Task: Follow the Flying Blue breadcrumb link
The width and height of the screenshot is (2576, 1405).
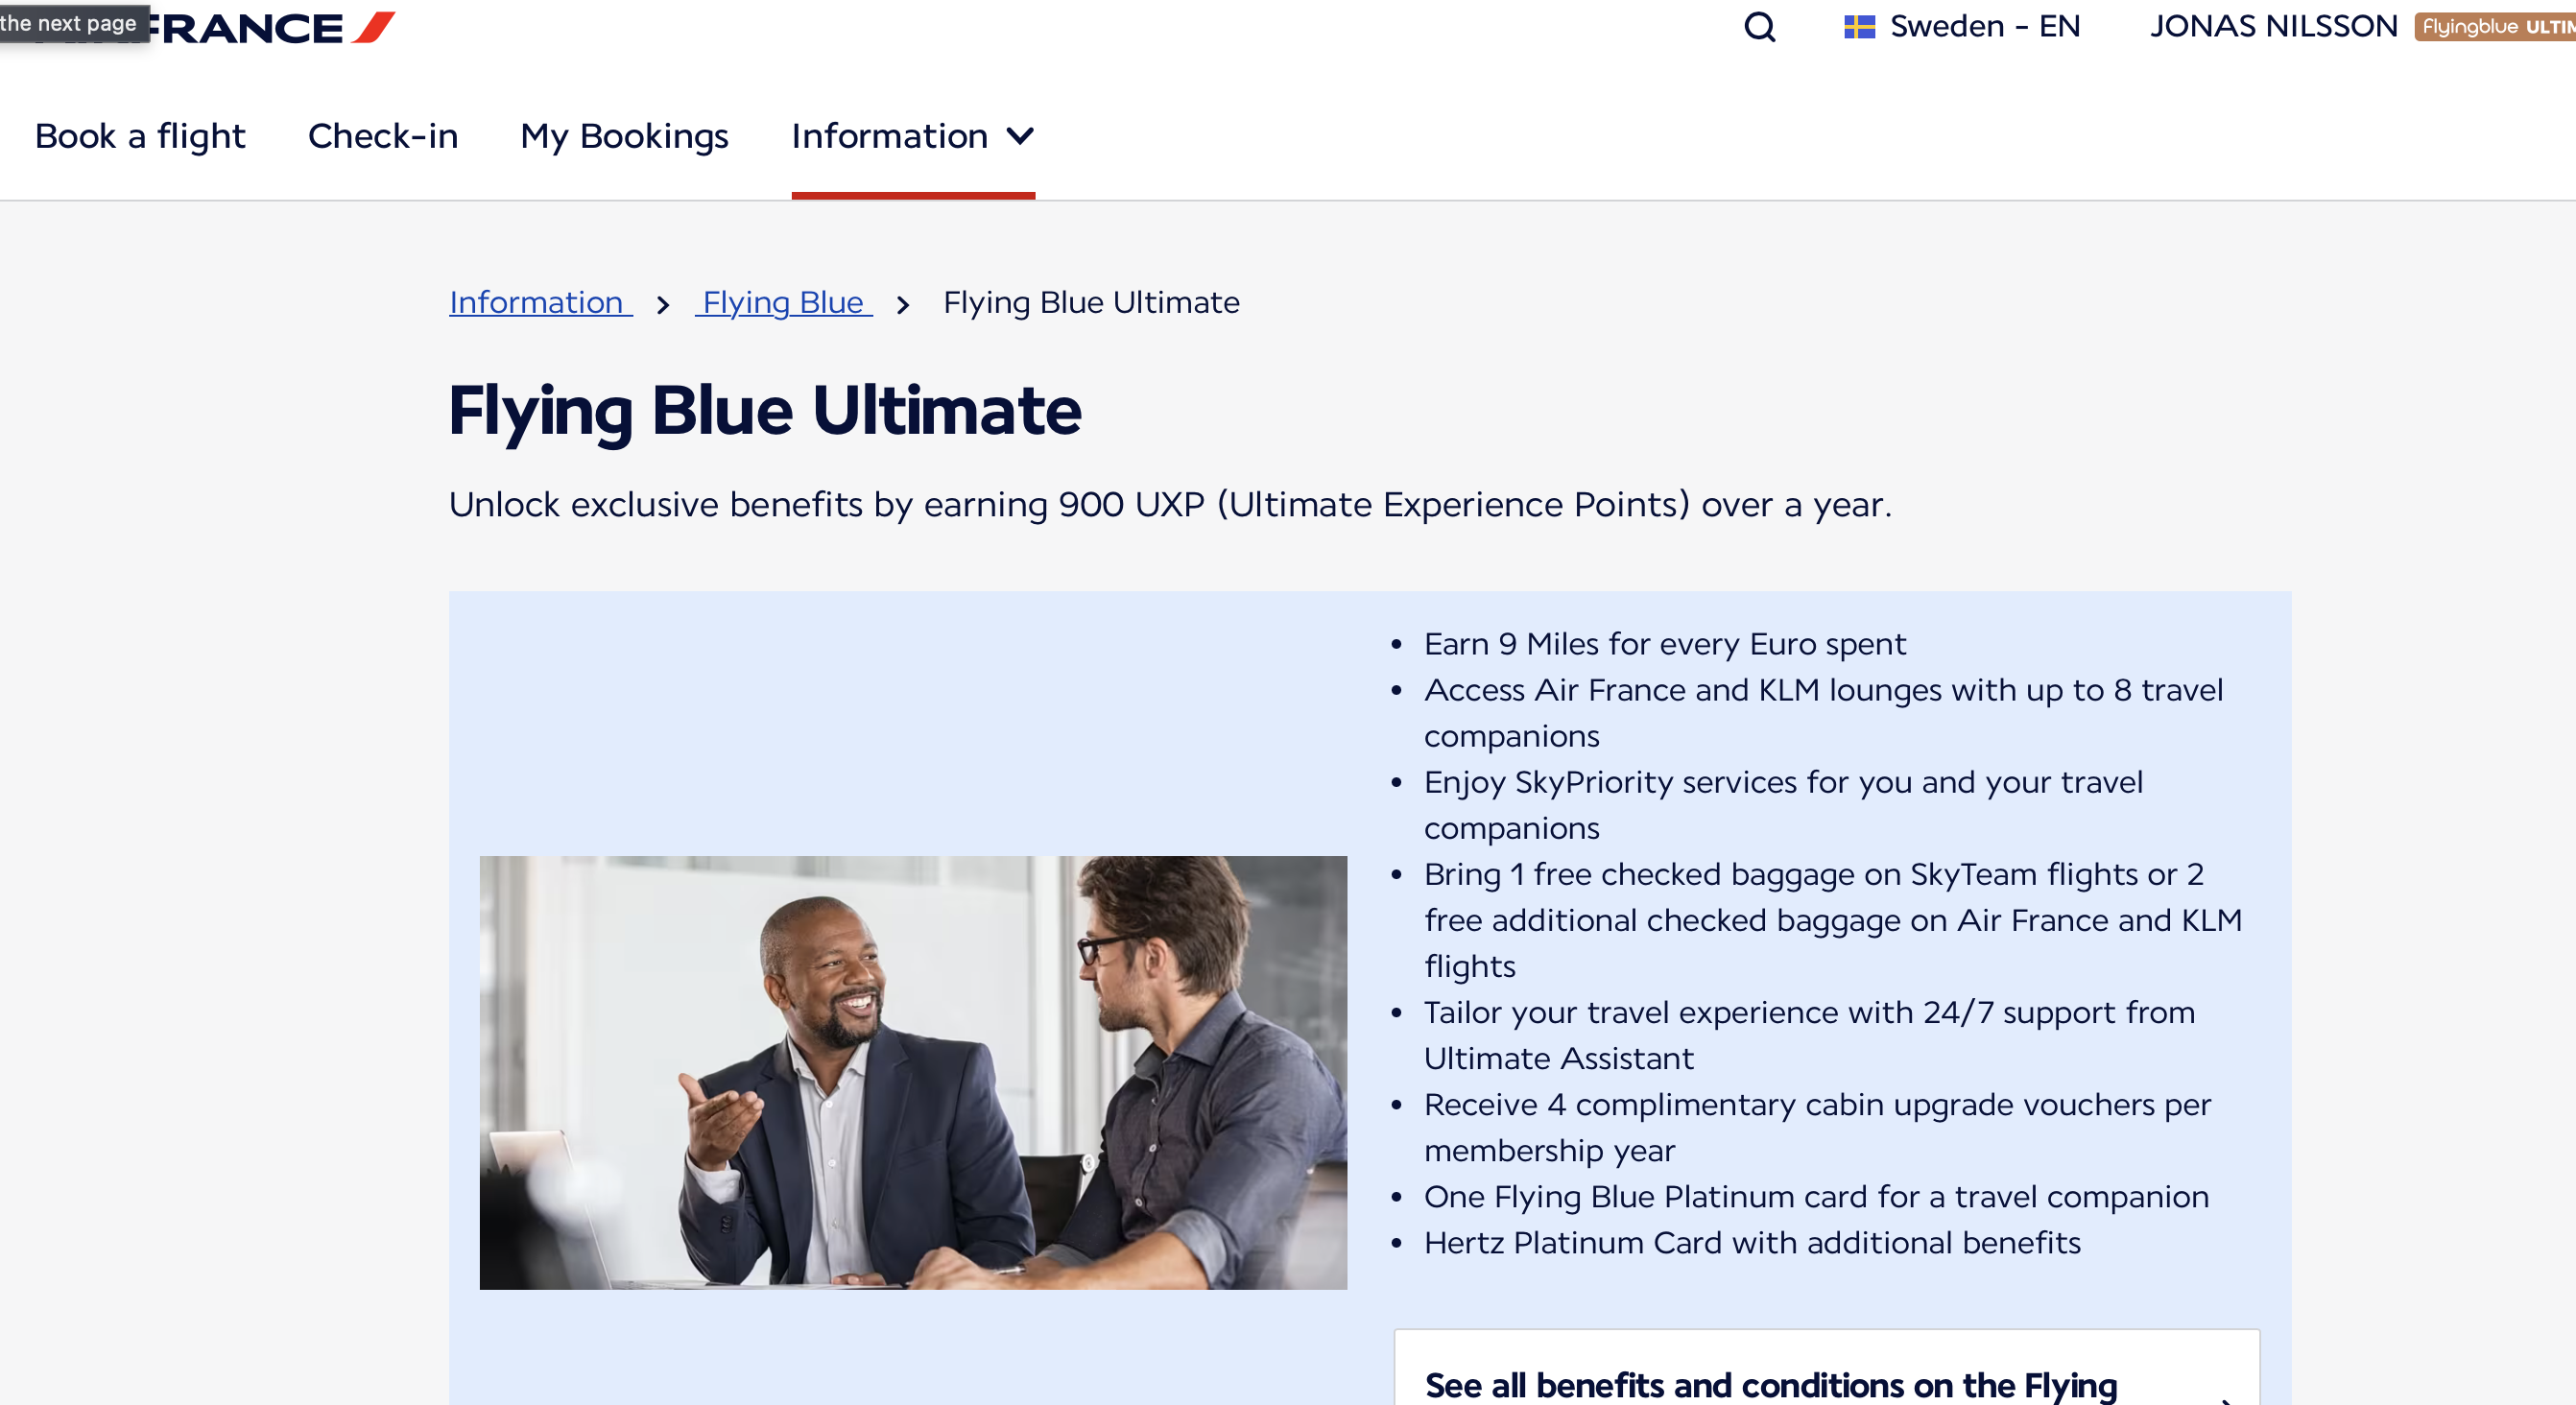Action: point(783,303)
